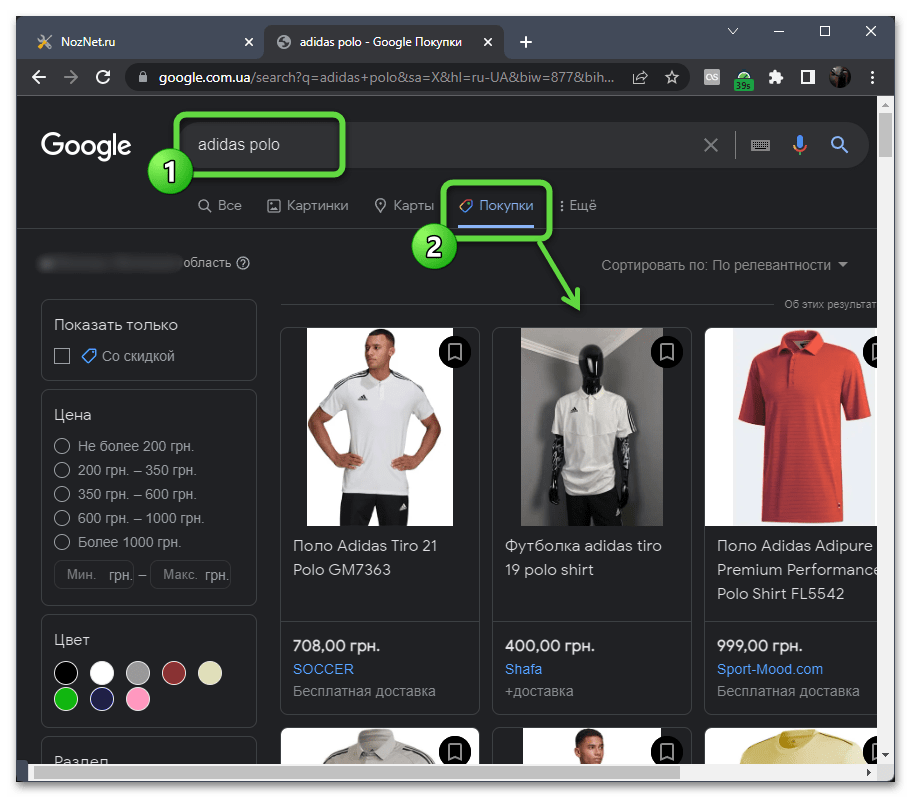Open the red Adipure polo photo

click(x=791, y=427)
